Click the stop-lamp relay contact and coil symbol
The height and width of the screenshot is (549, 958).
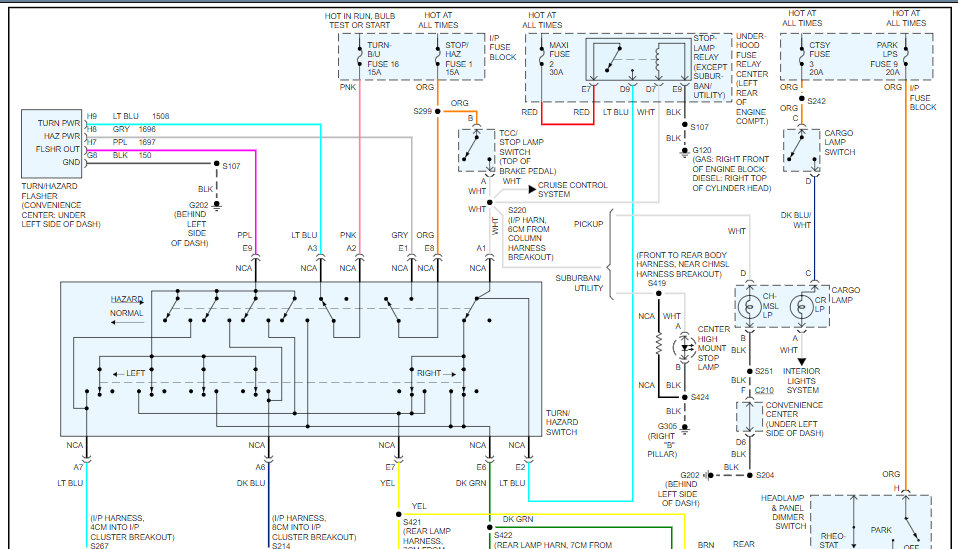click(x=637, y=60)
